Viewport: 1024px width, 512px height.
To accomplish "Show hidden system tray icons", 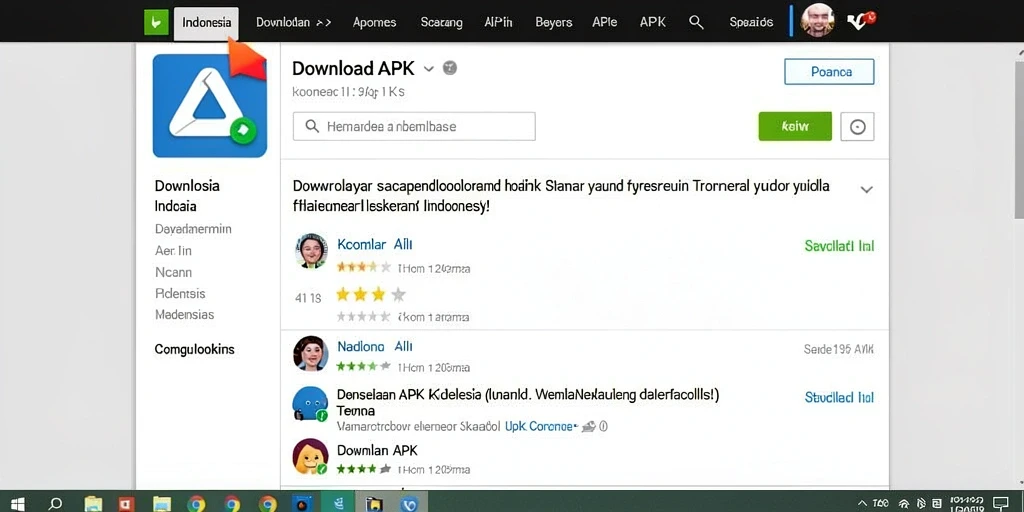I will tap(862, 504).
